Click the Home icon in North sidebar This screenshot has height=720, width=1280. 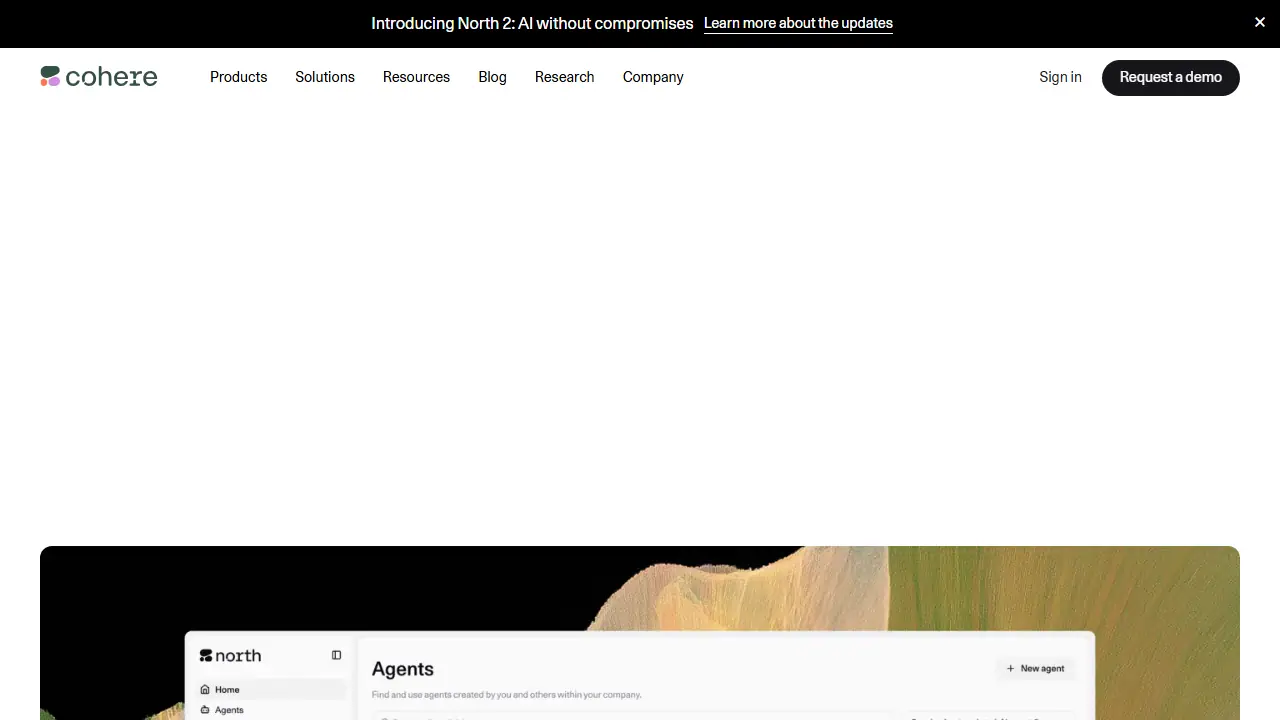tap(205, 689)
